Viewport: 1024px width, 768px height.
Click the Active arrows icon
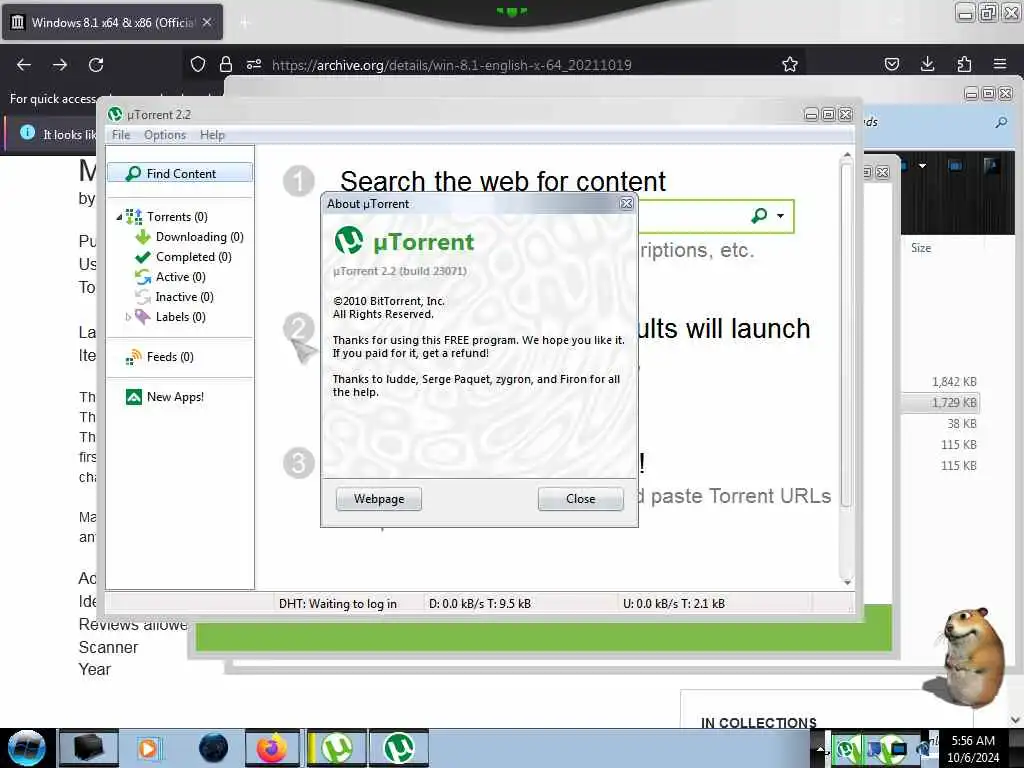[142, 278]
